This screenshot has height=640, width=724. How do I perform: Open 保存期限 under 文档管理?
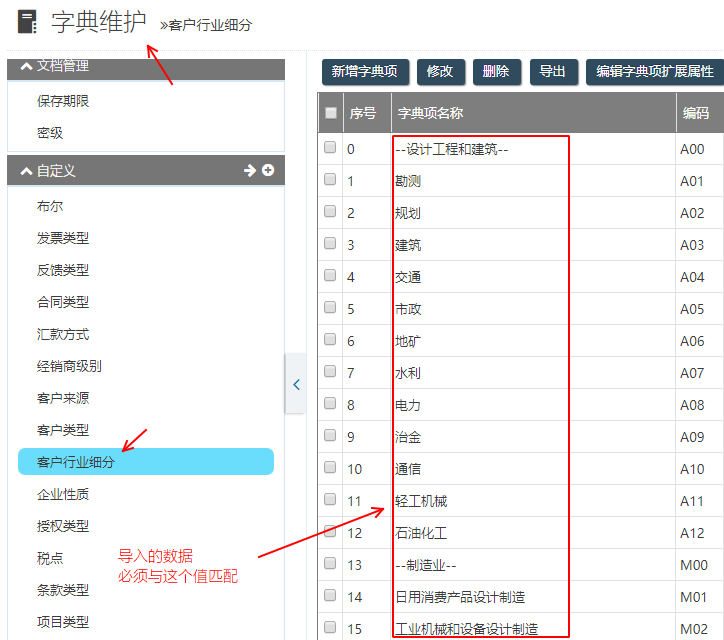tap(64, 101)
